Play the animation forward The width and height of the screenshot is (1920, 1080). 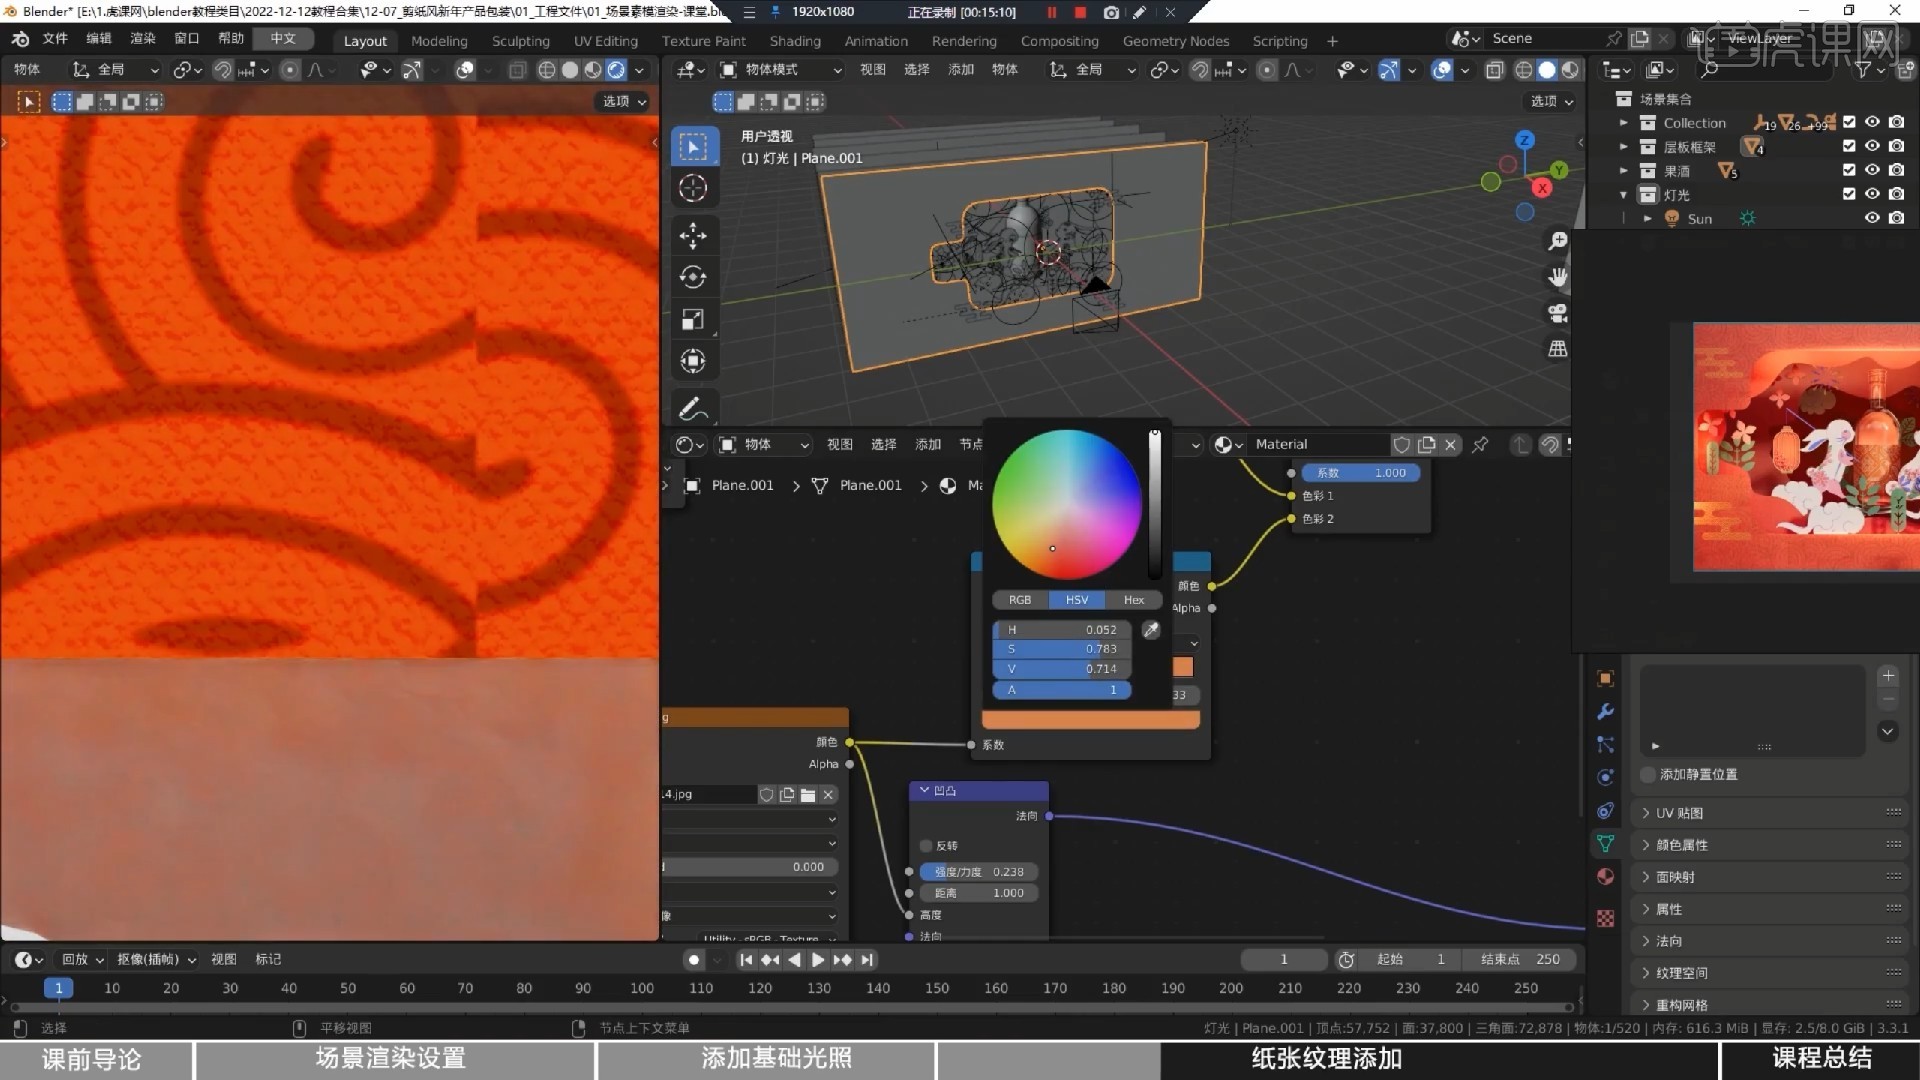[x=818, y=960]
